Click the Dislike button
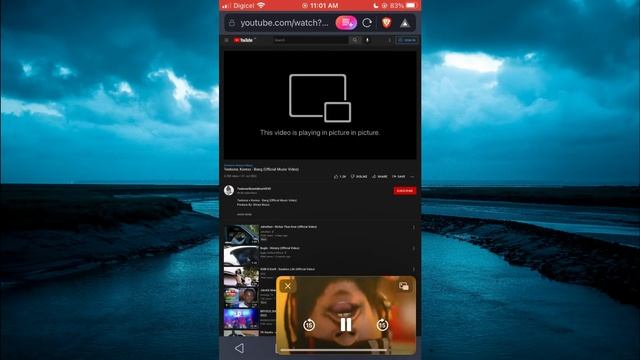 [359, 176]
